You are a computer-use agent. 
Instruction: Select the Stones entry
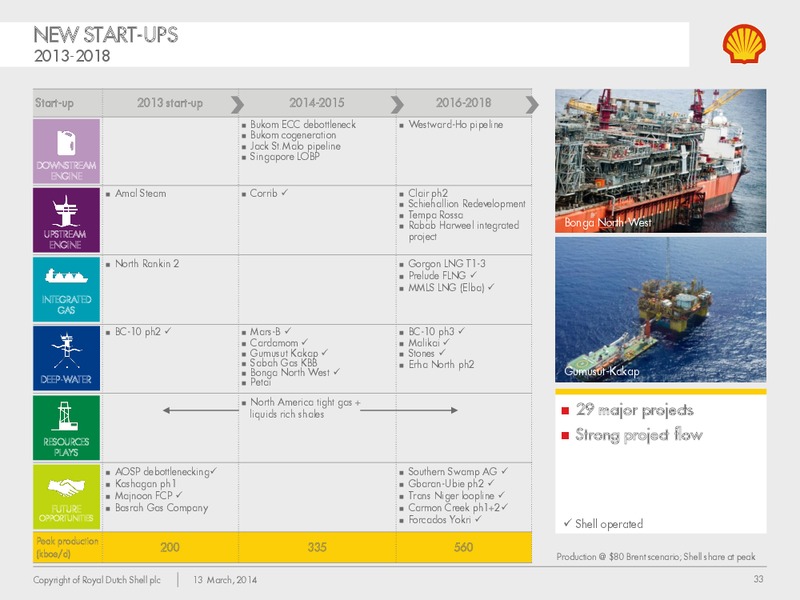click(421, 354)
